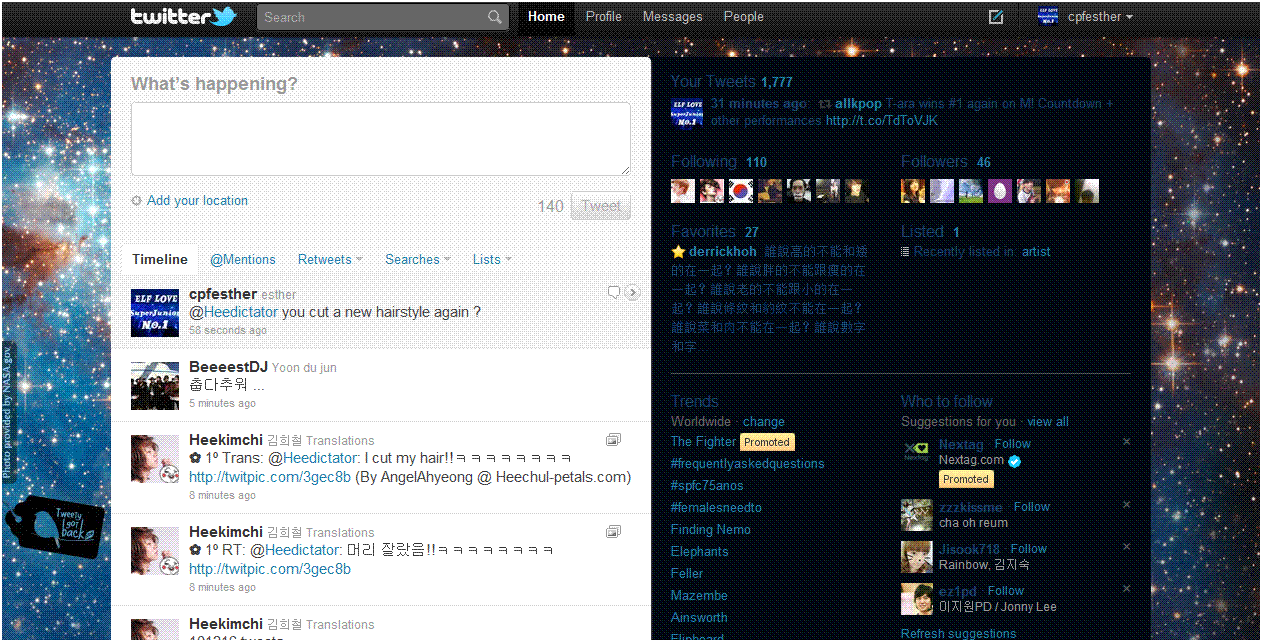
Task: Click media icon on Heekimchi RT tweet
Action: 614,532
